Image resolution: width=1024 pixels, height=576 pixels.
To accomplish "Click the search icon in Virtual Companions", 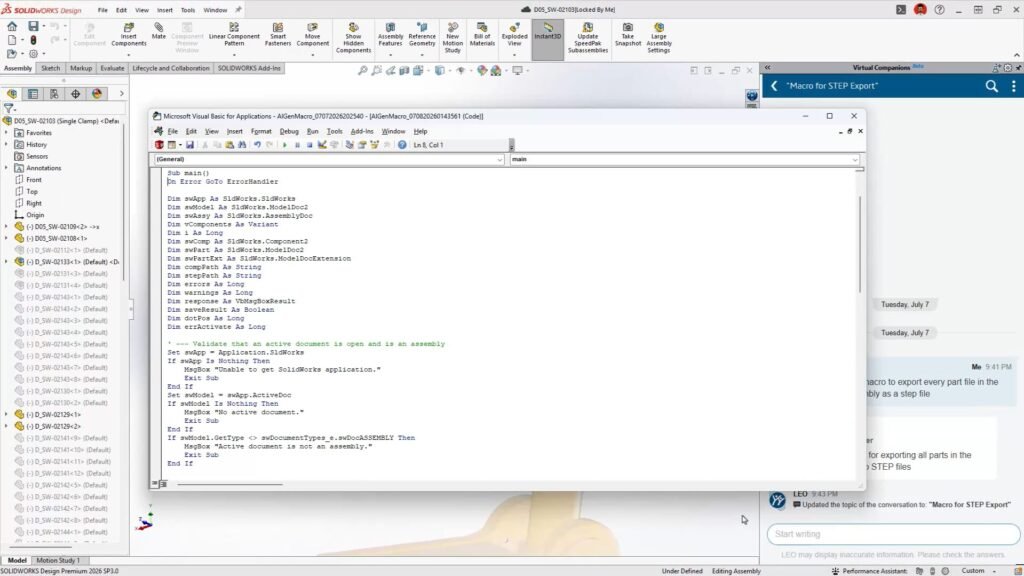I will coord(991,86).
